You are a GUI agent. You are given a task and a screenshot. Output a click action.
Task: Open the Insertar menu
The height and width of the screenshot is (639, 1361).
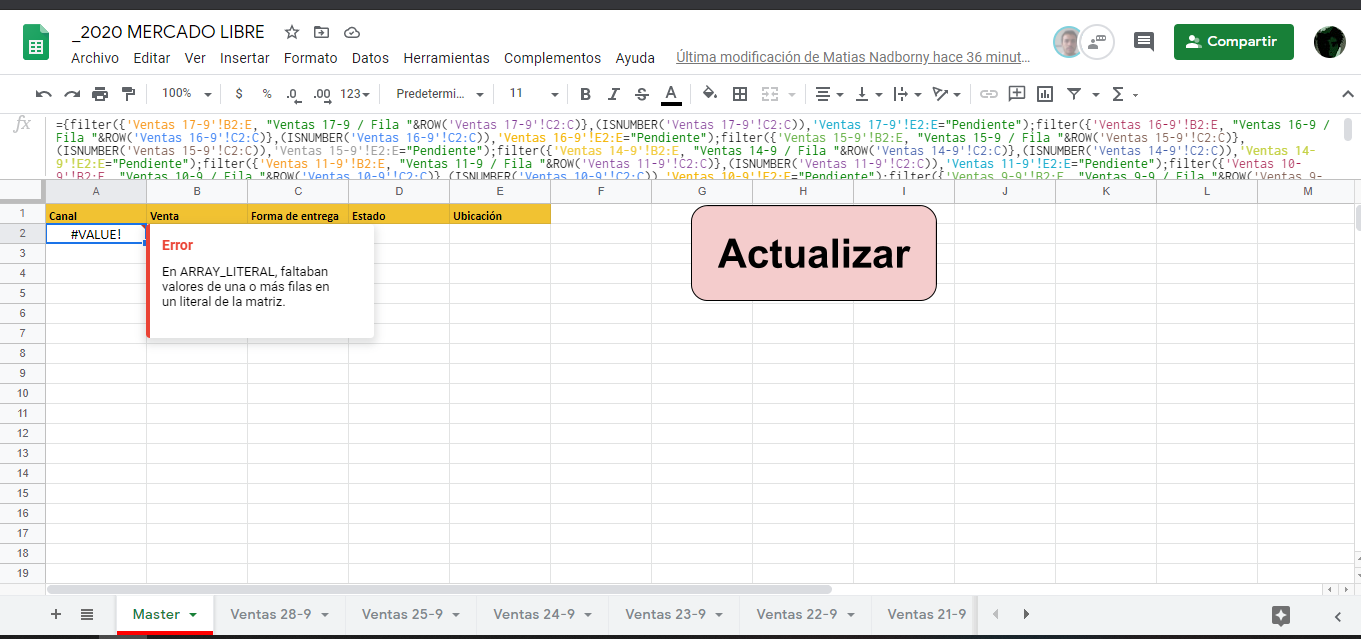tap(245, 58)
